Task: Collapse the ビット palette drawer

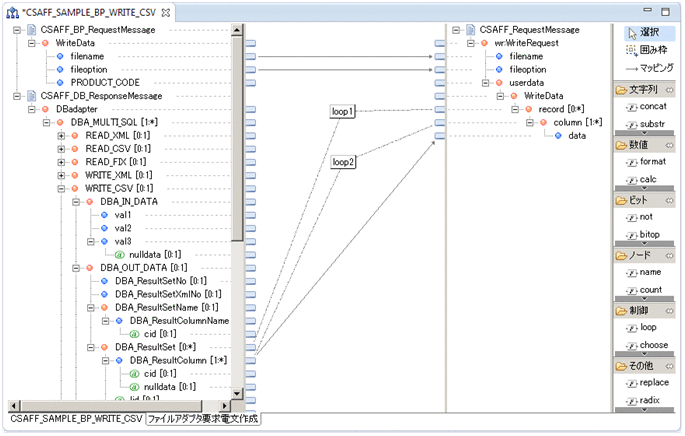Action: point(668,200)
